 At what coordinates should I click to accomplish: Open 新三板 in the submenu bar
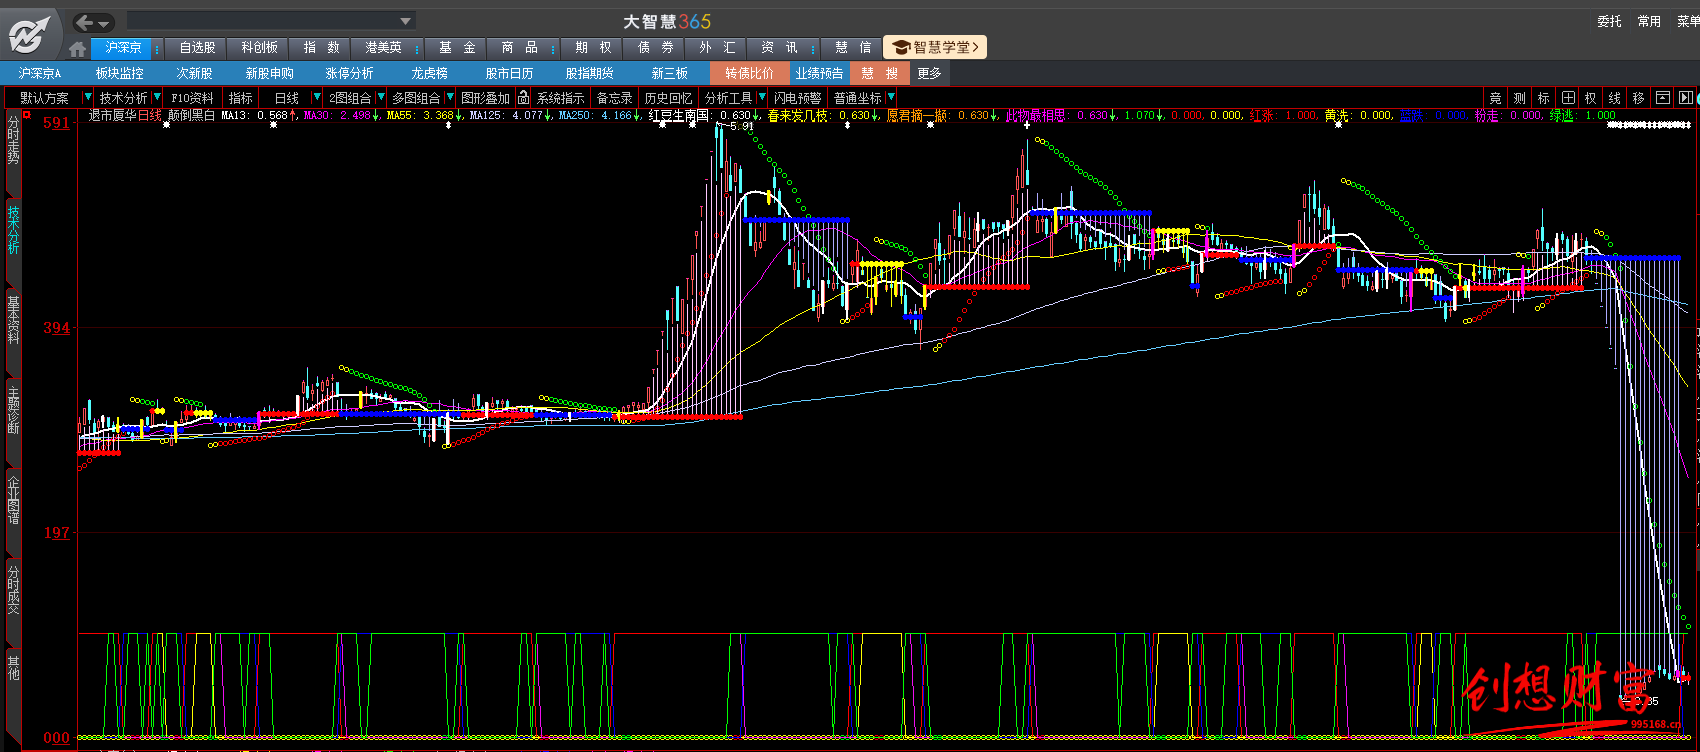669,74
